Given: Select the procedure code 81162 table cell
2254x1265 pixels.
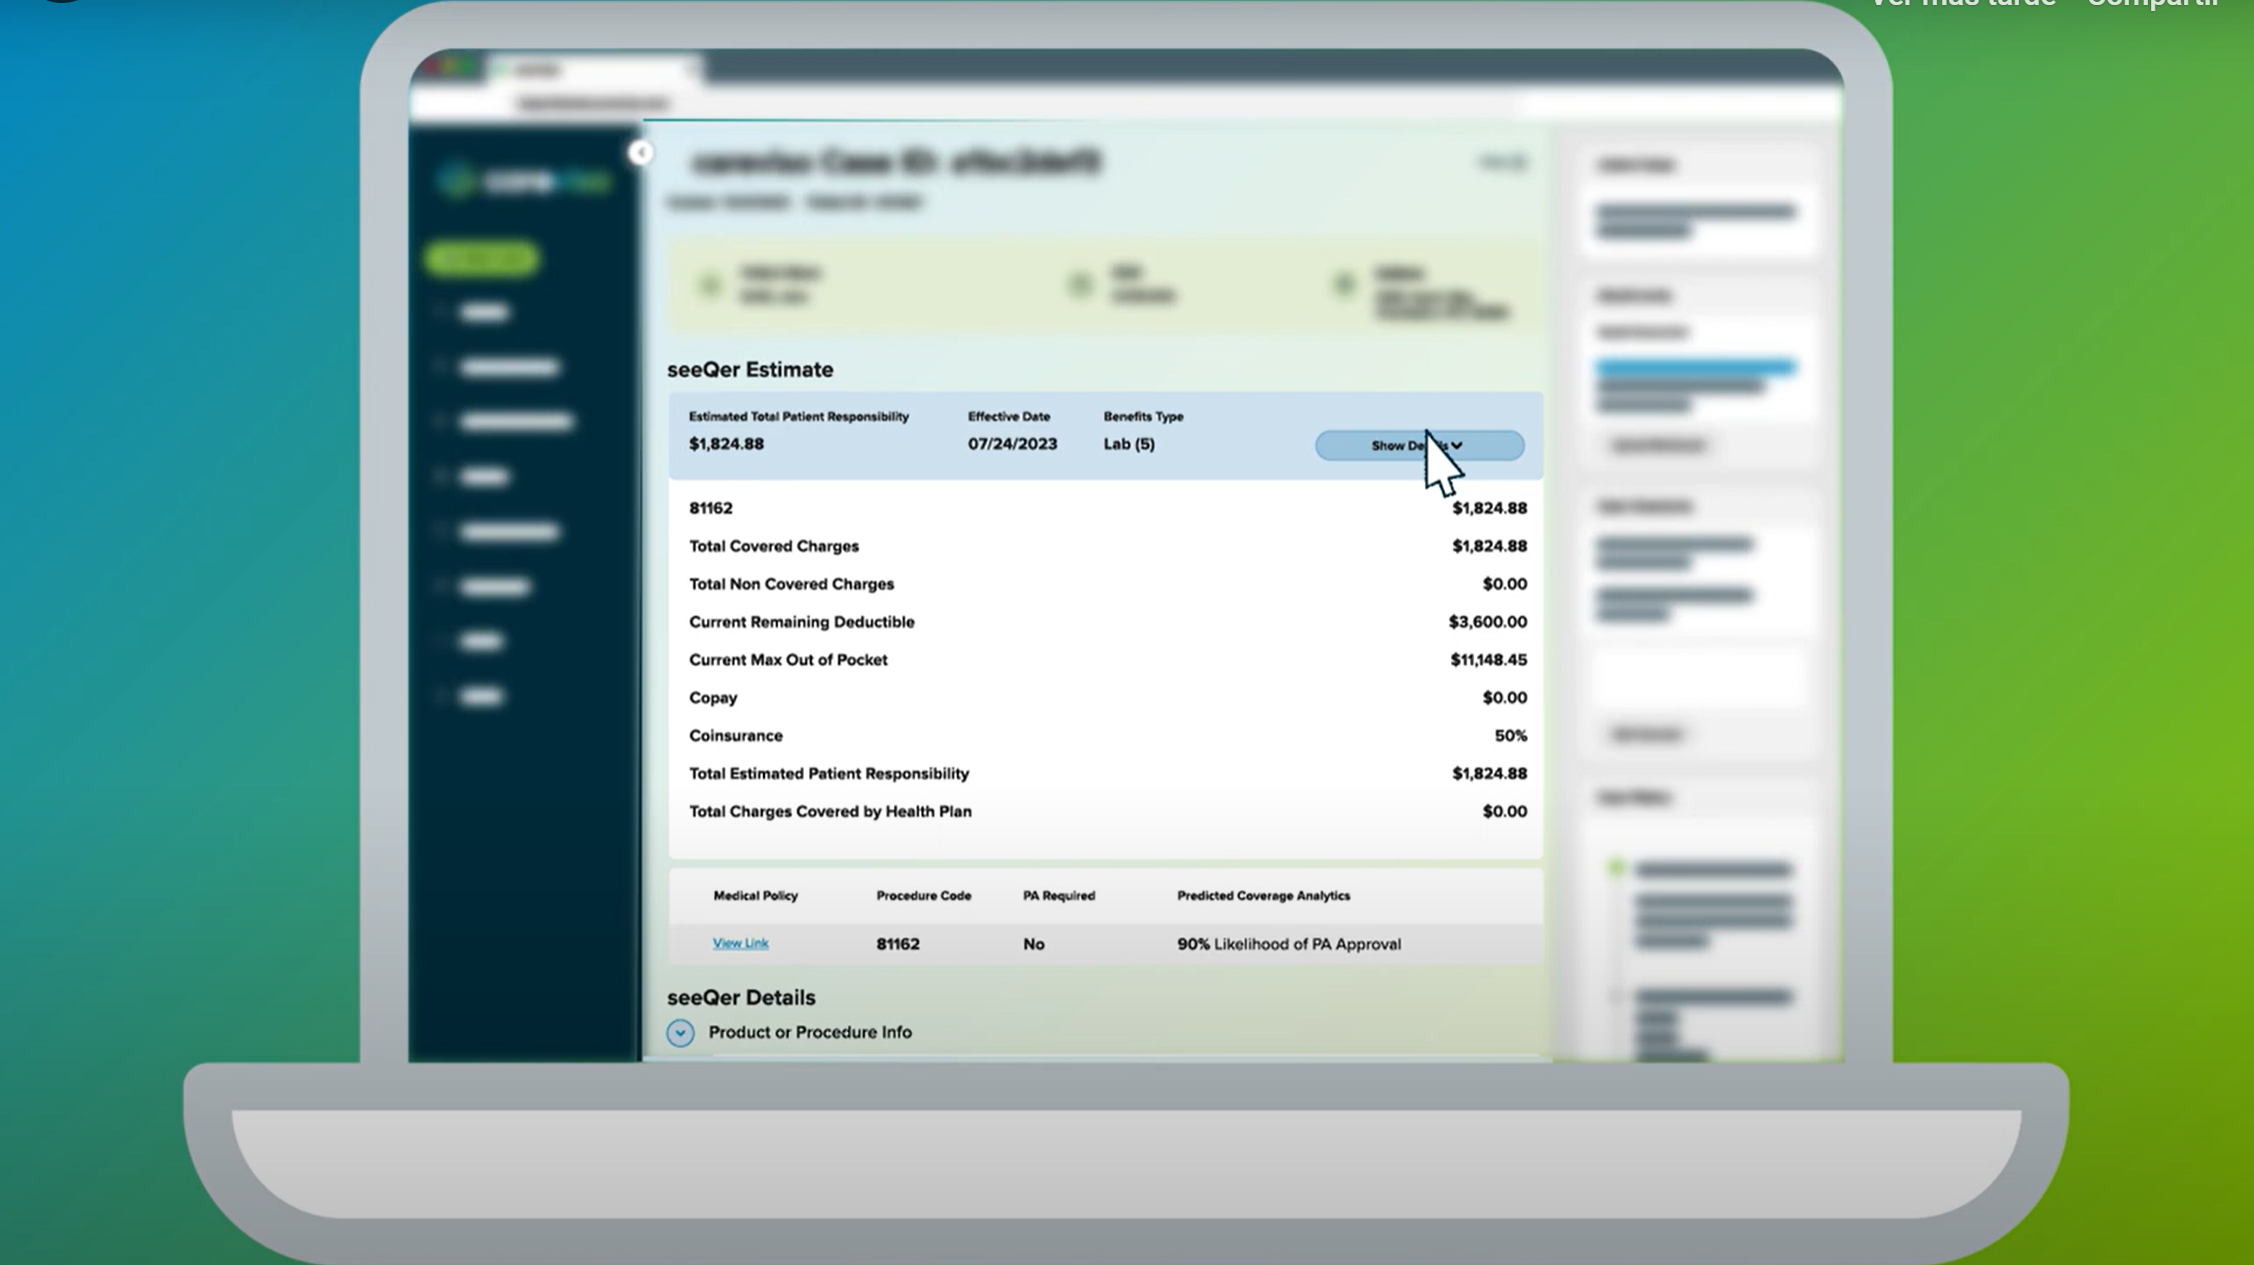Looking at the screenshot, I should click(897, 944).
